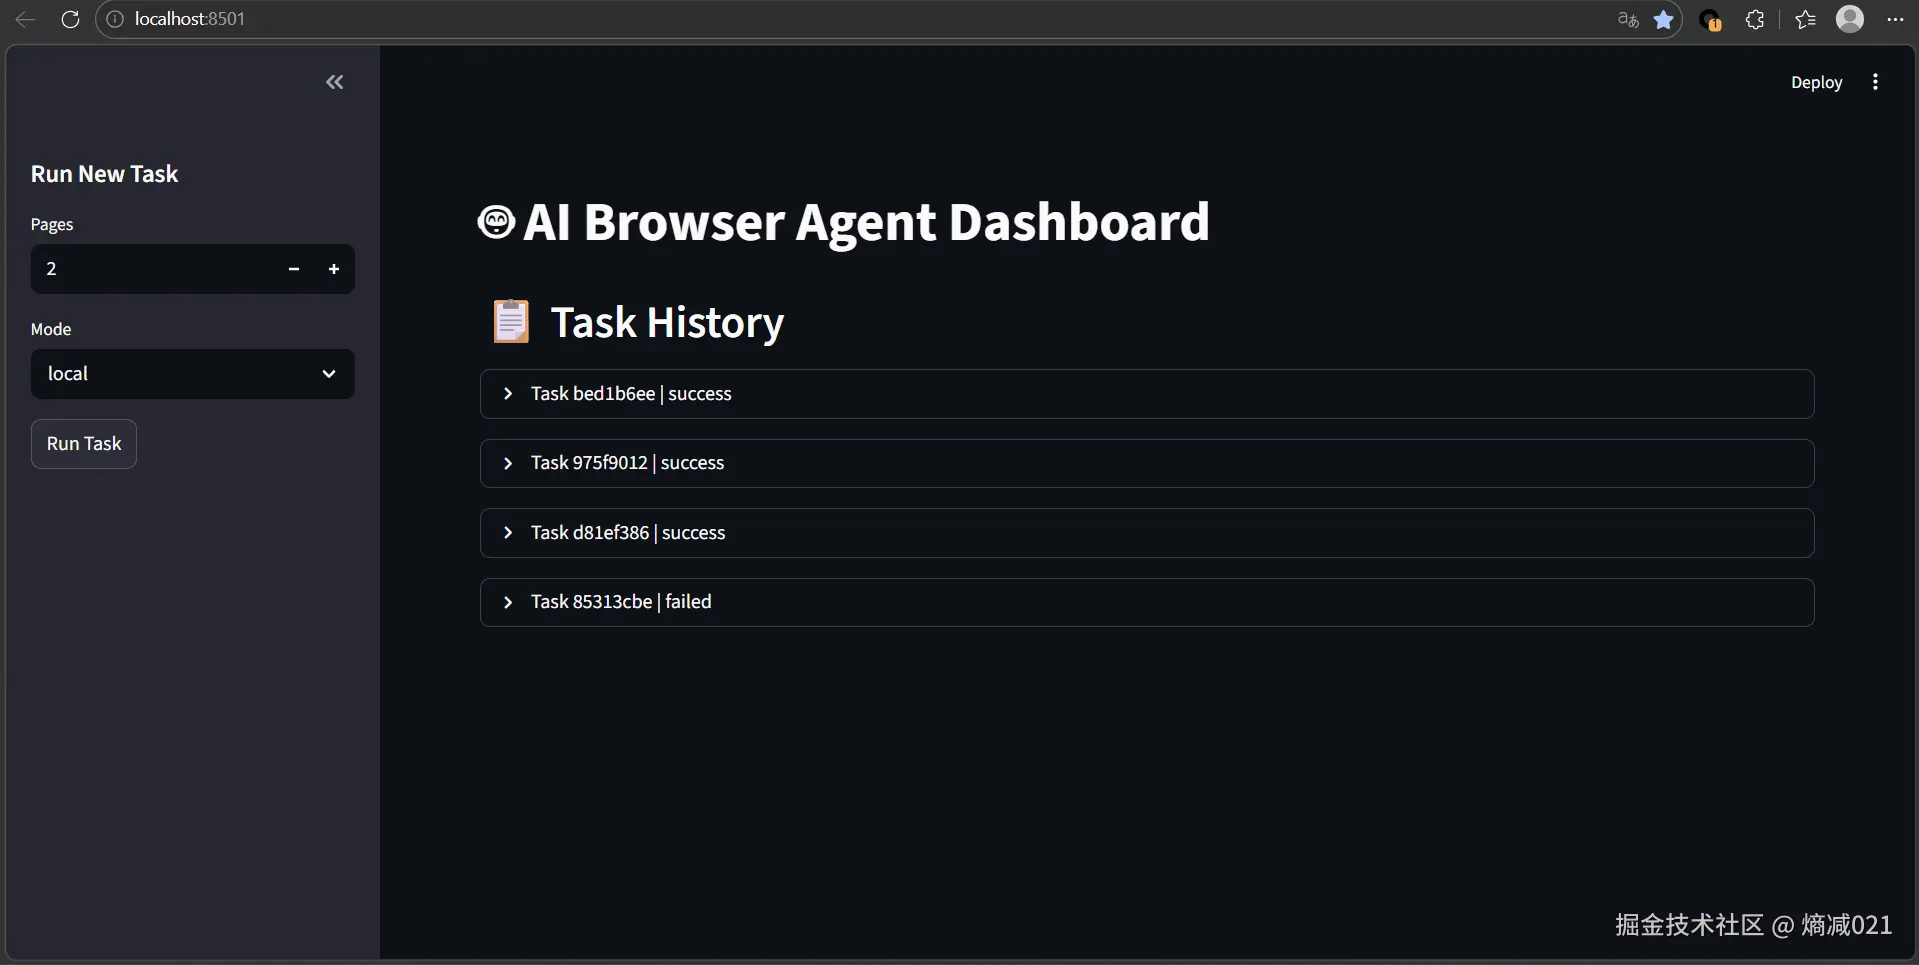Click the bookmark star icon
Image resolution: width=1919 pixels, height=965 pixels.
1663,19
